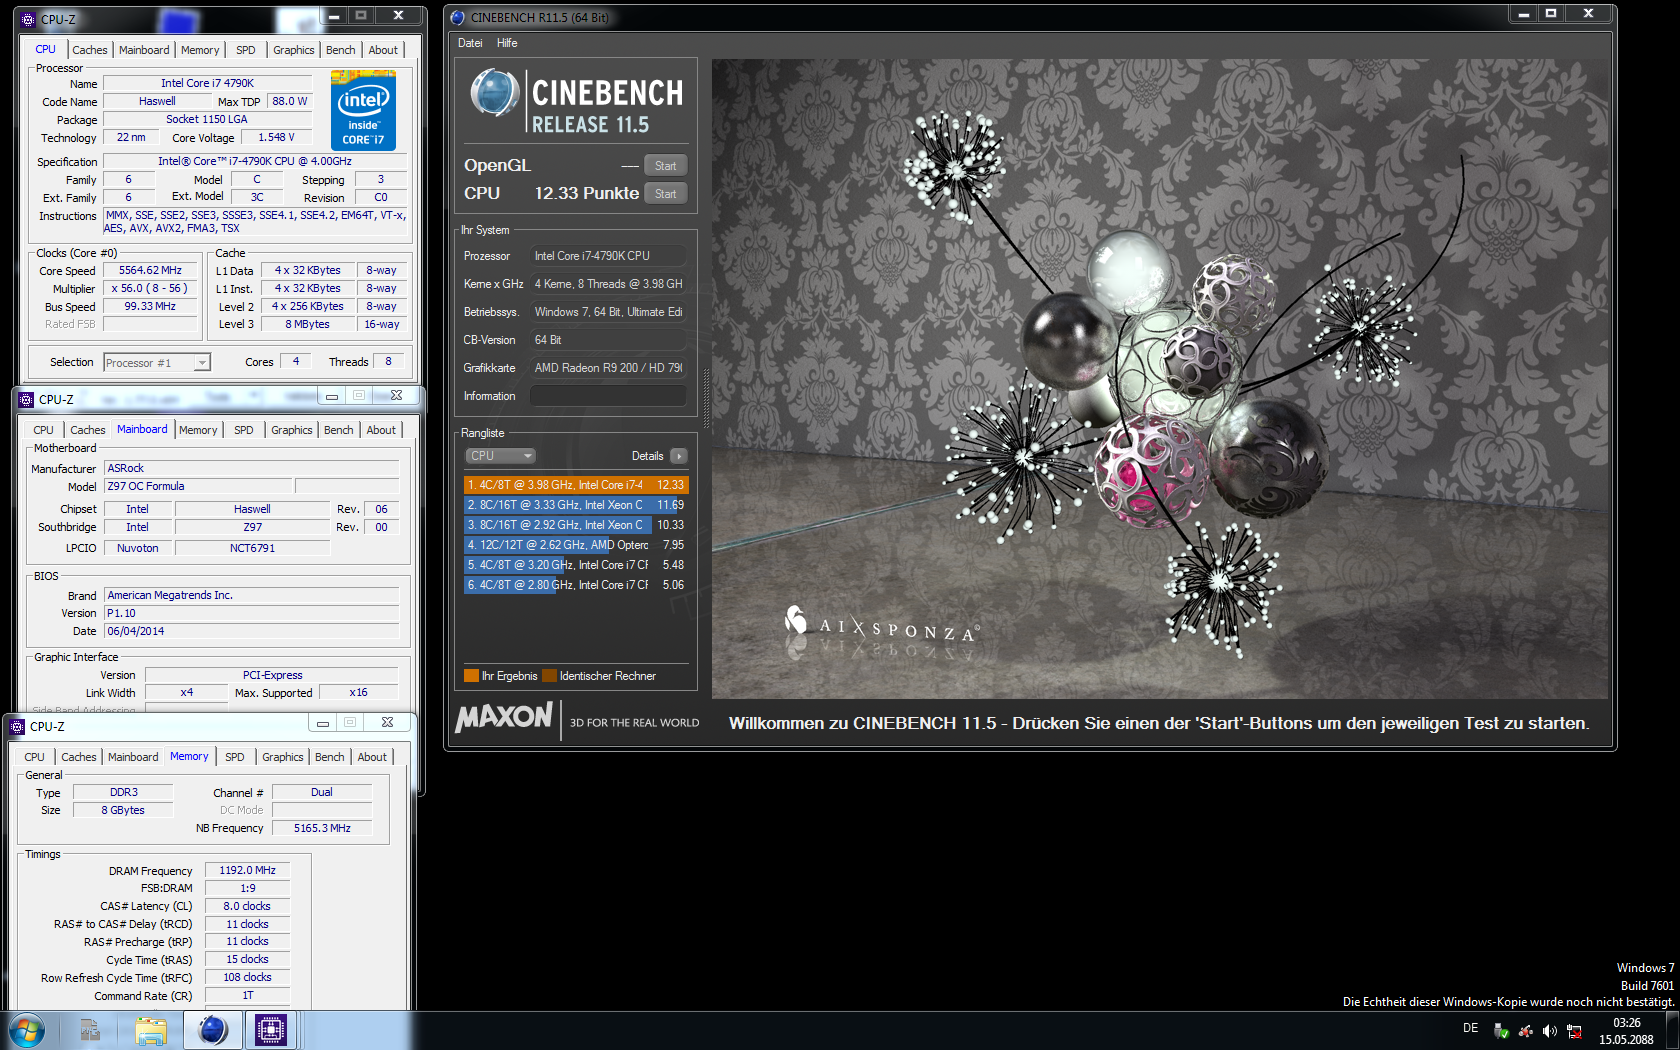1680x1050 pixels.
Task: Click the Show desktop strip beside the clock
Action: (1672, 1031)
